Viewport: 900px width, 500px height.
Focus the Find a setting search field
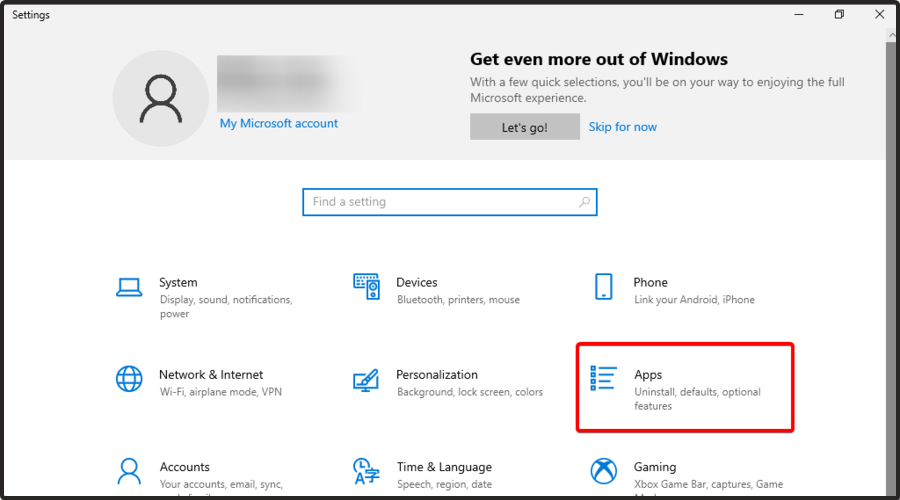(x=440, y=202)
